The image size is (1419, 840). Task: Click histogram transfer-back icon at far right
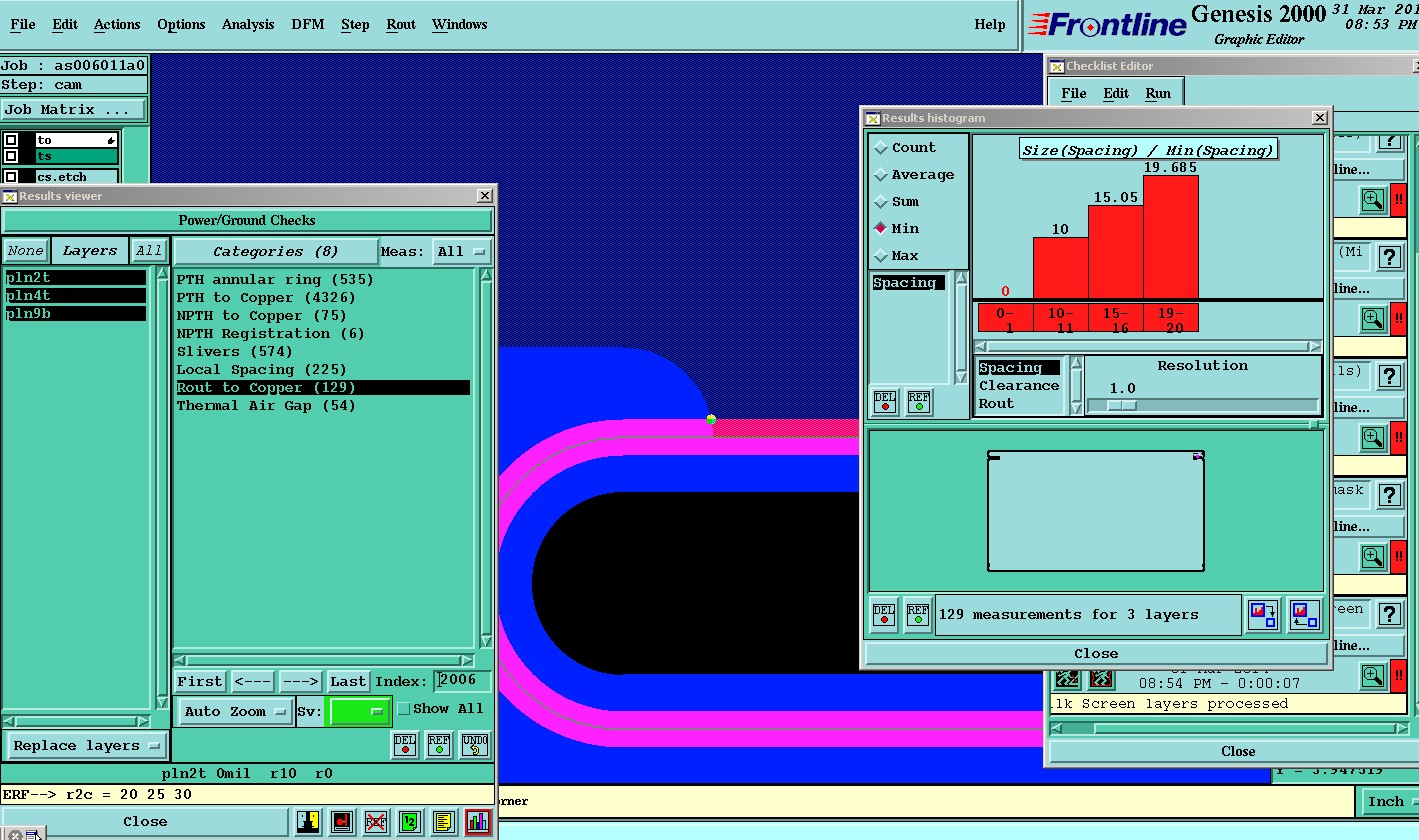pyautogui.click(x=1304, y=615)
